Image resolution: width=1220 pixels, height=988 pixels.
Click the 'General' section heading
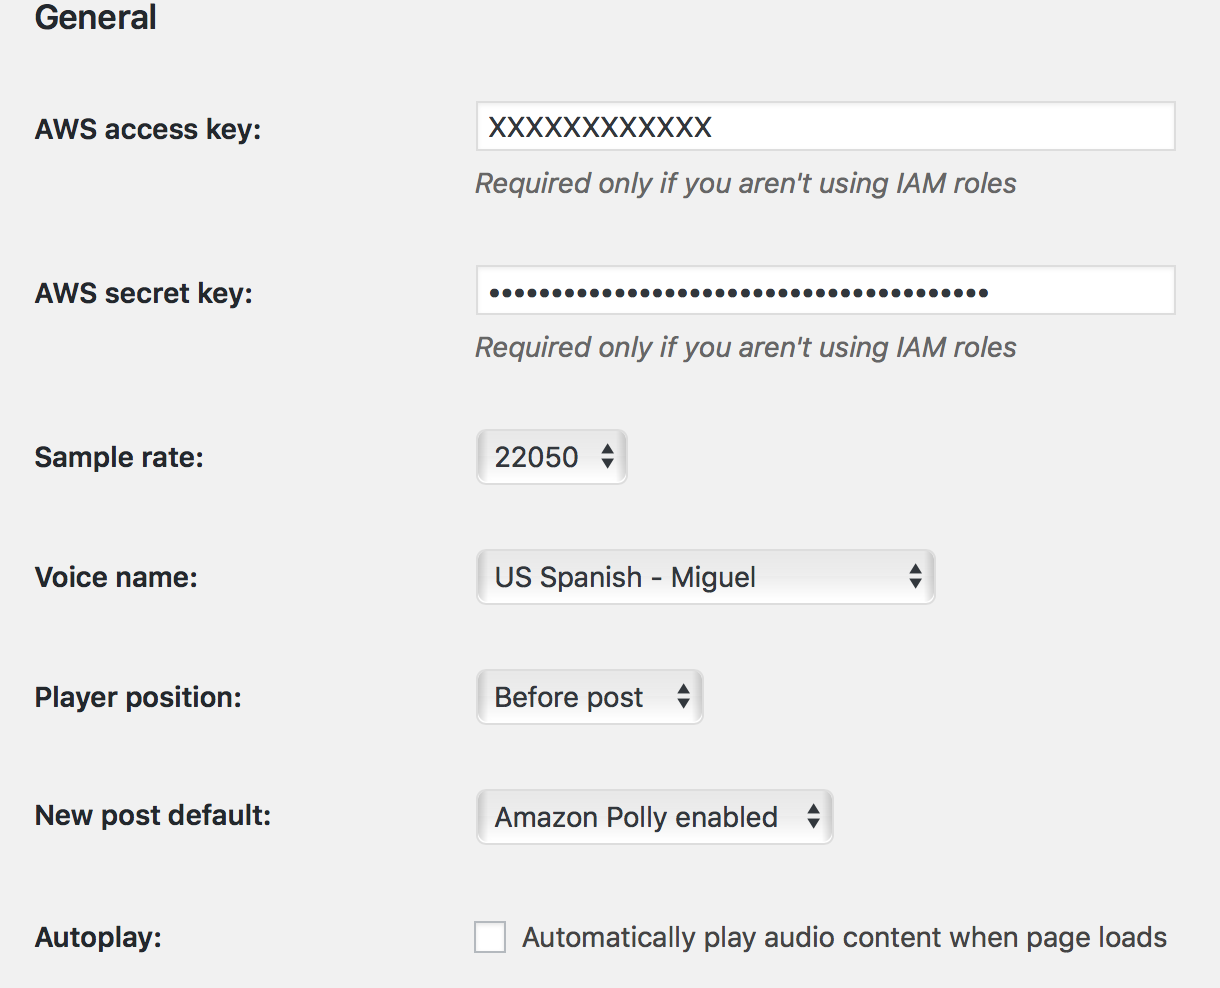pyautogui.click(x=96, y=17)
